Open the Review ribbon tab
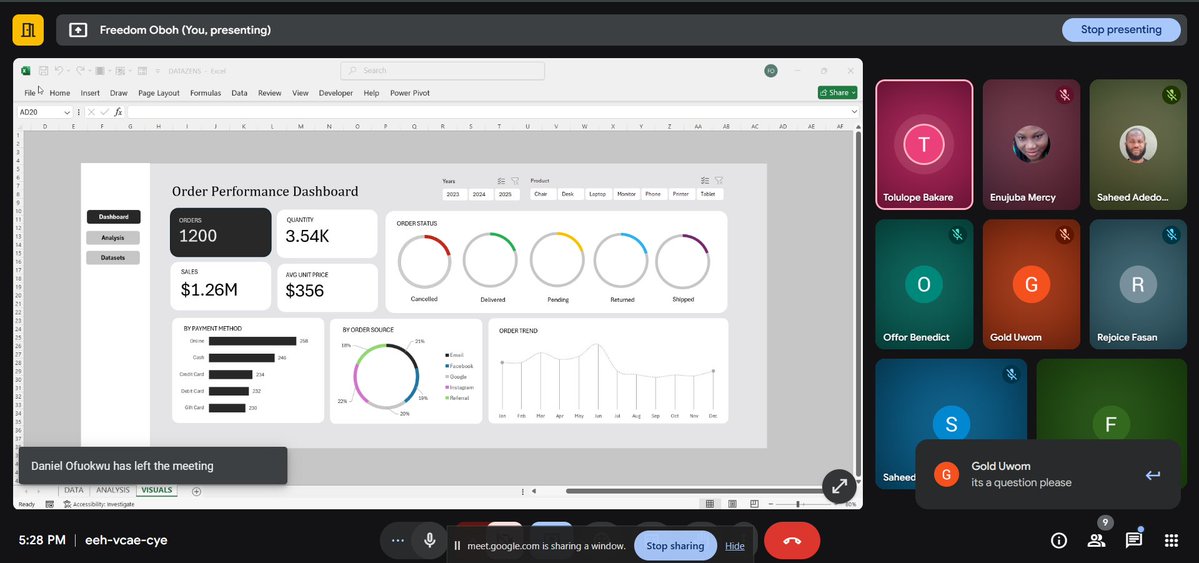 pyautogui.click(x=269, y=93)
